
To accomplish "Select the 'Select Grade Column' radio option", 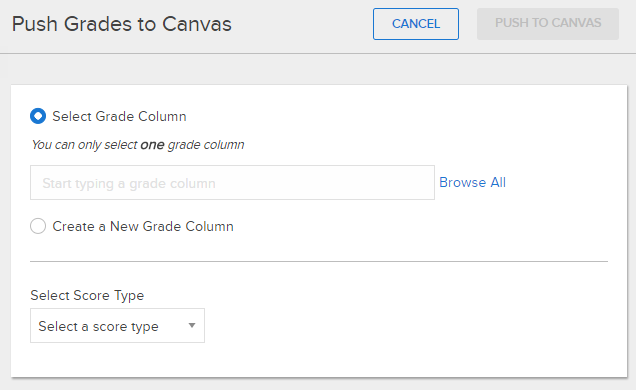I will [x=38, y=116].
